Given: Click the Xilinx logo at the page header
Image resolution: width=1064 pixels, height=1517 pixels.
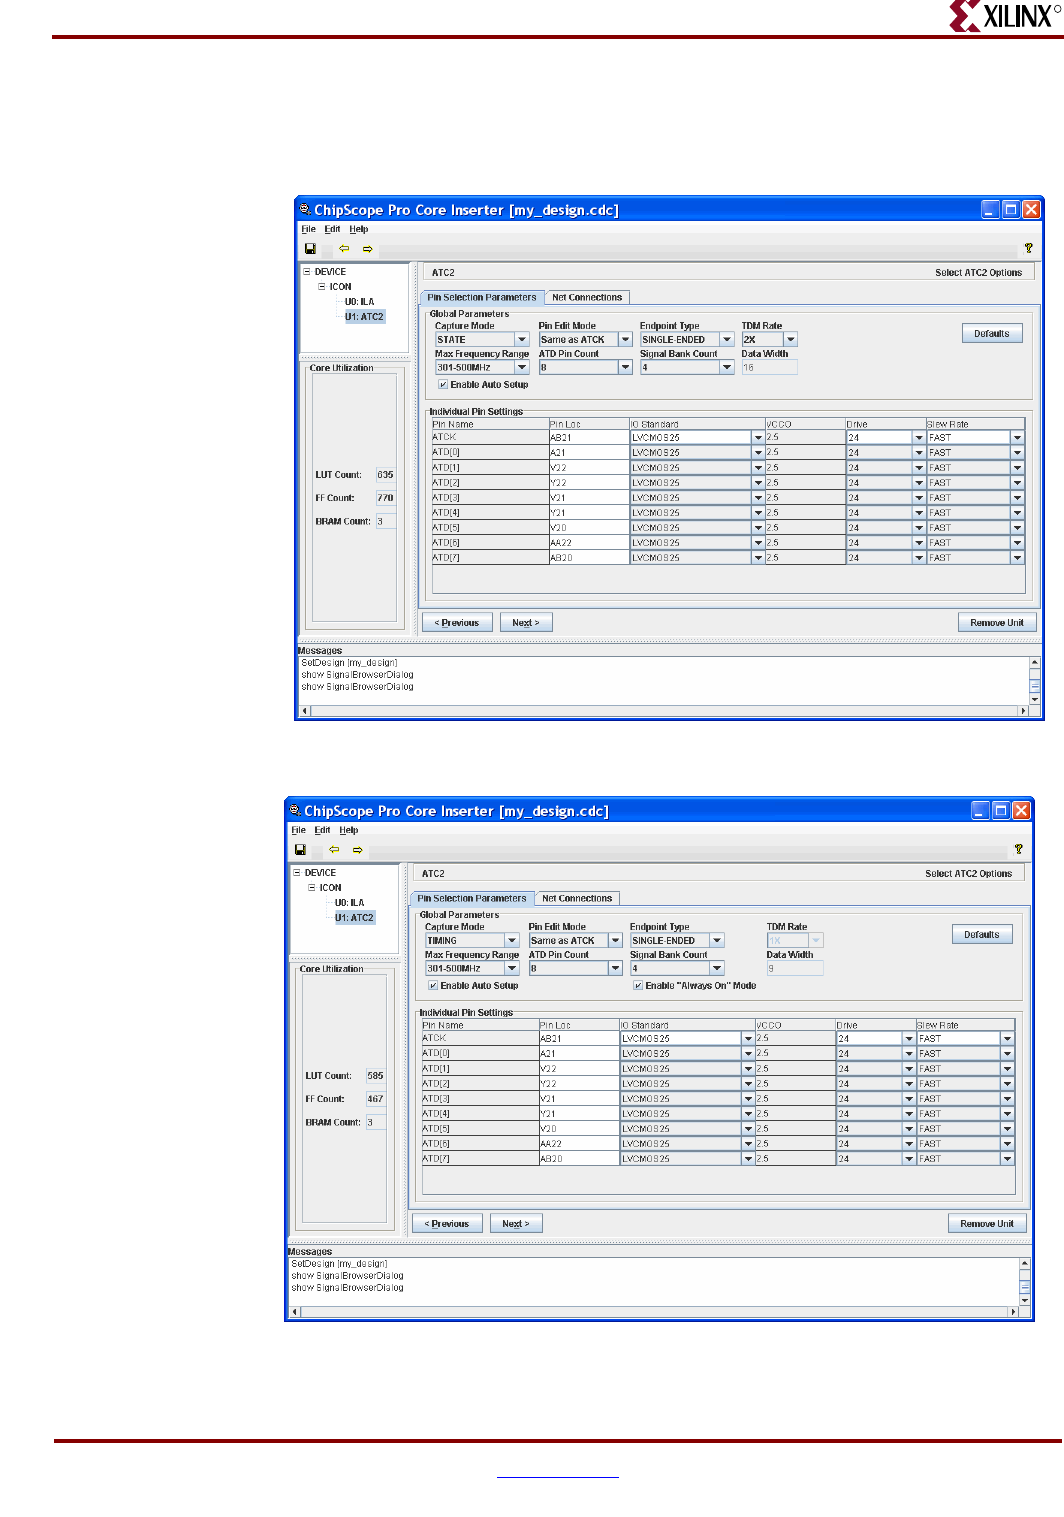Looking at the screenshot, I should (1005, 16).
